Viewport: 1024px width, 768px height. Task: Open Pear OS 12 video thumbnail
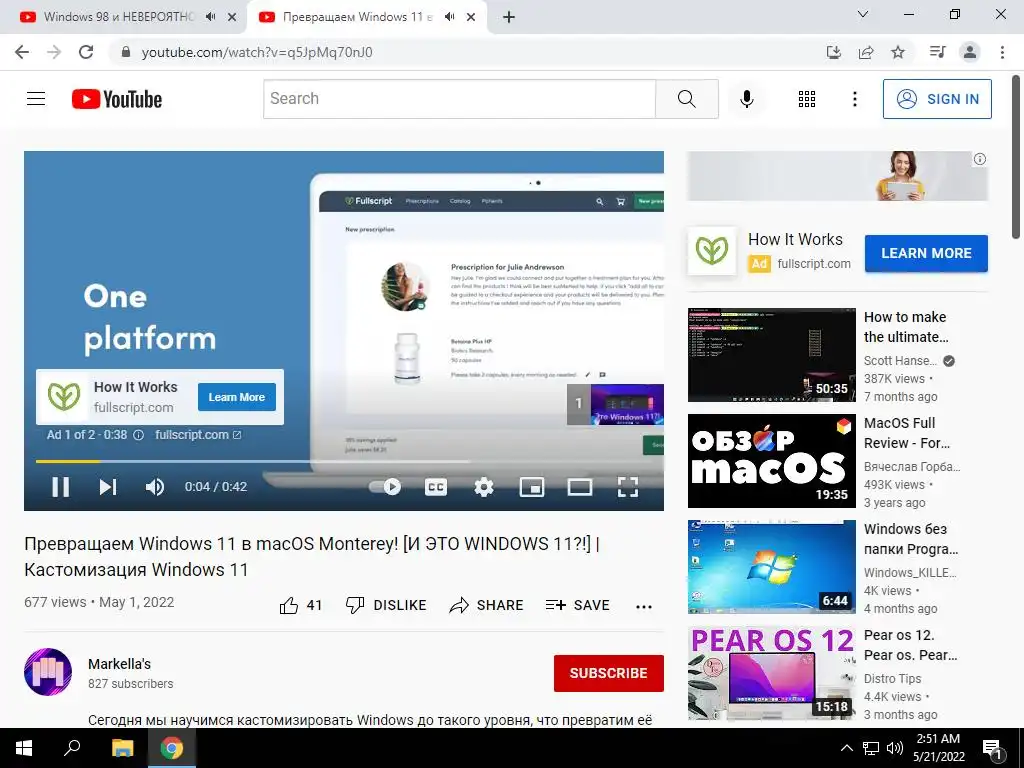[x=771, y=673]
